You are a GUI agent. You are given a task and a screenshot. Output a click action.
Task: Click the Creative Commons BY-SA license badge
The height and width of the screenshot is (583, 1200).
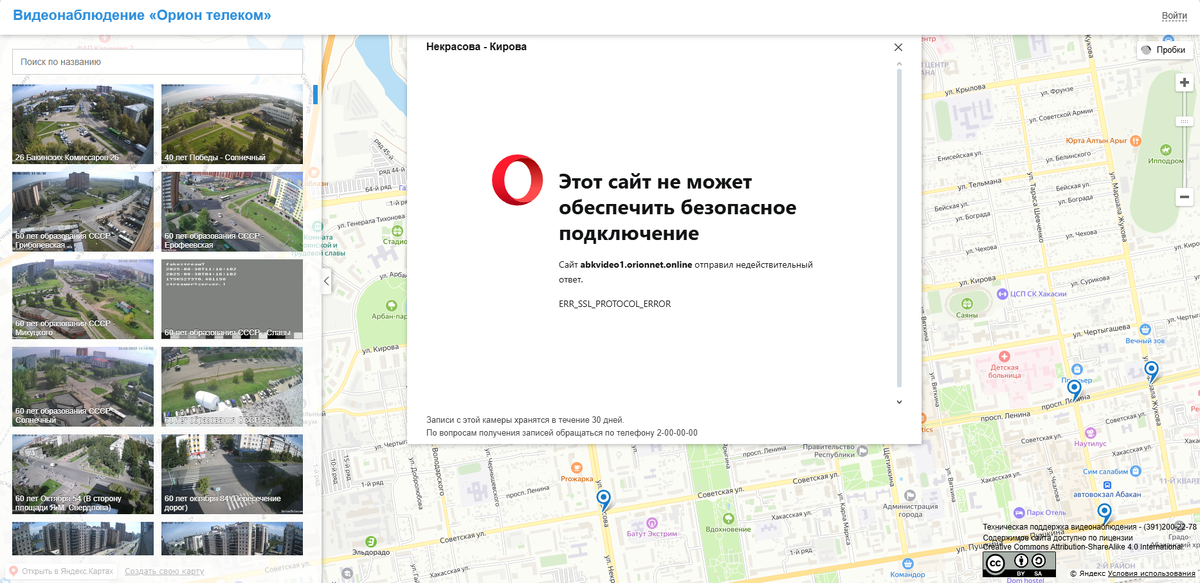point(1018,563)
